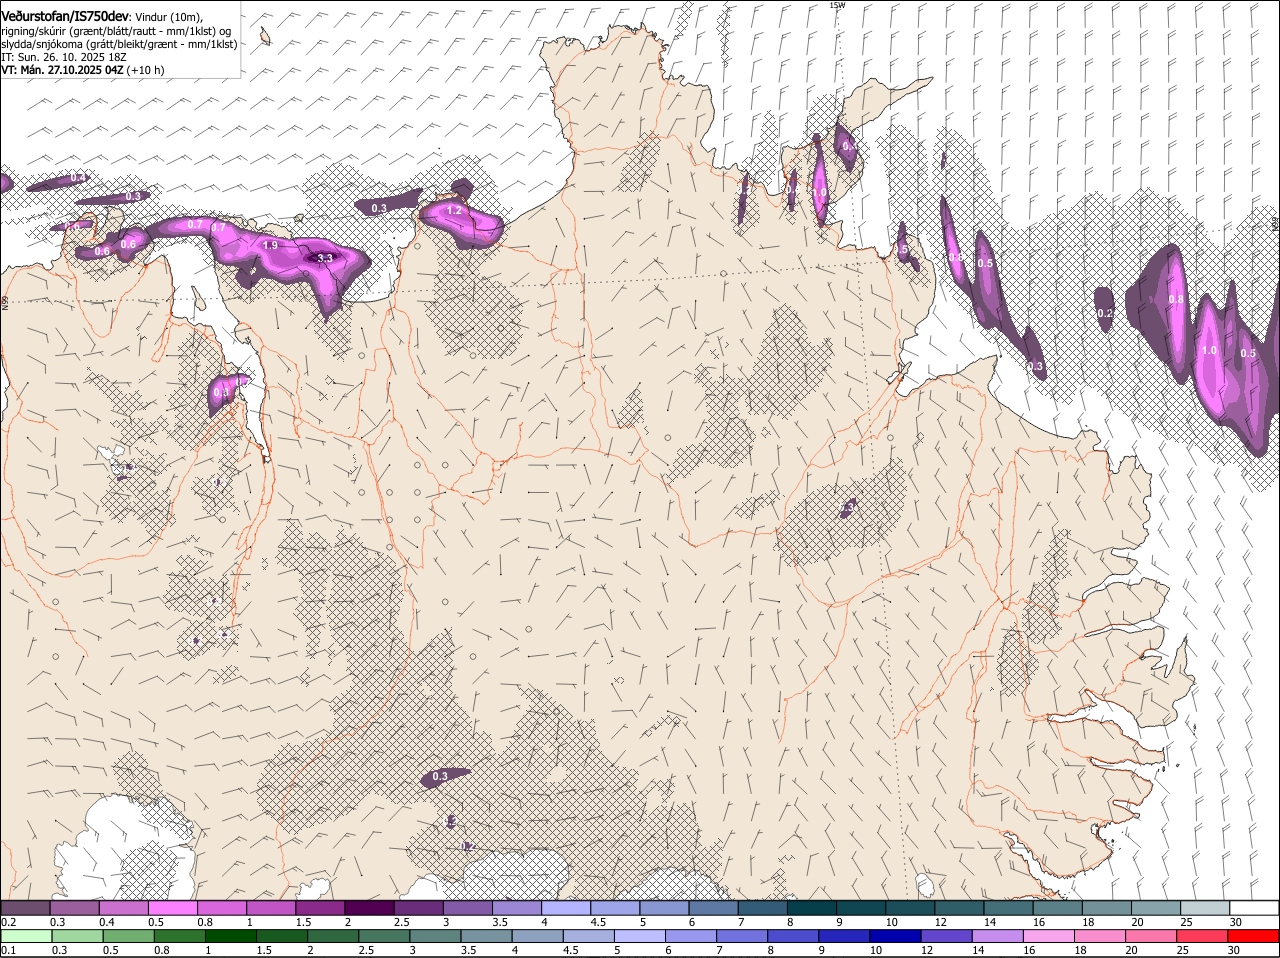Select the initial time 'IT: Sun. 26. 10. 2025 18Z'

coord(63,57)
